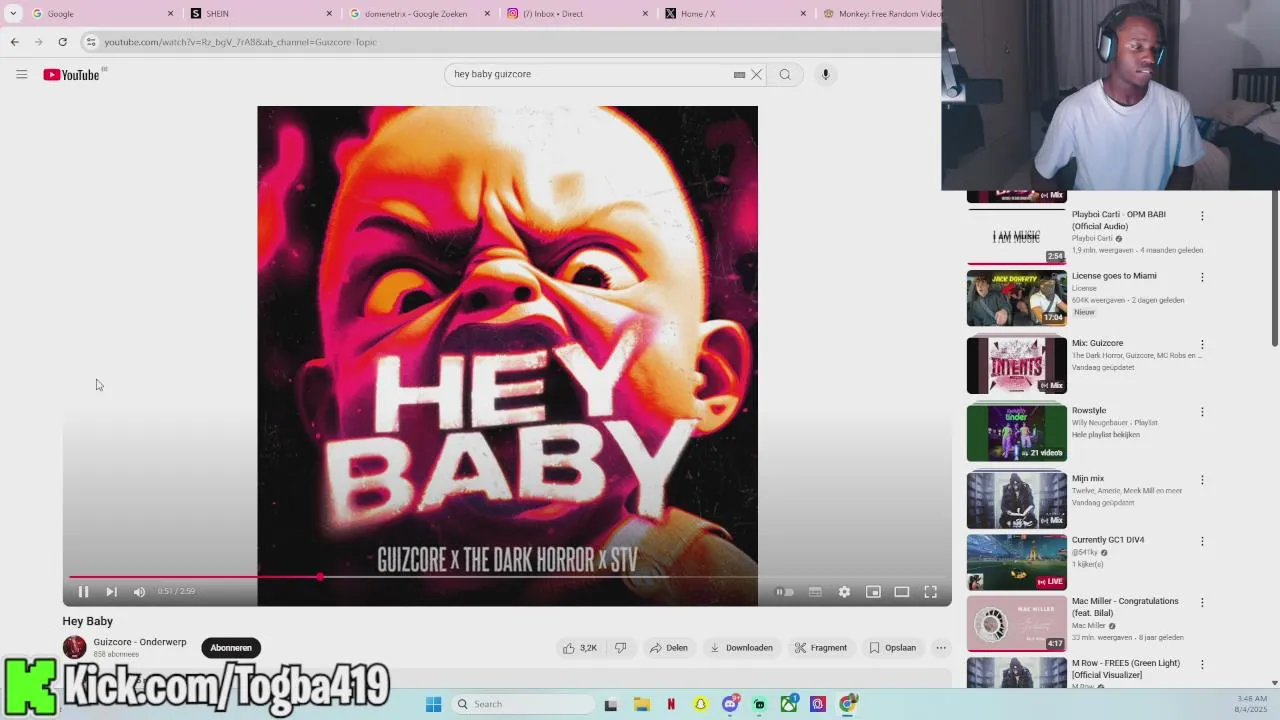Create clip with Fragment button
The height and width of the screenshot is (720, 1280).
[821, 648]
